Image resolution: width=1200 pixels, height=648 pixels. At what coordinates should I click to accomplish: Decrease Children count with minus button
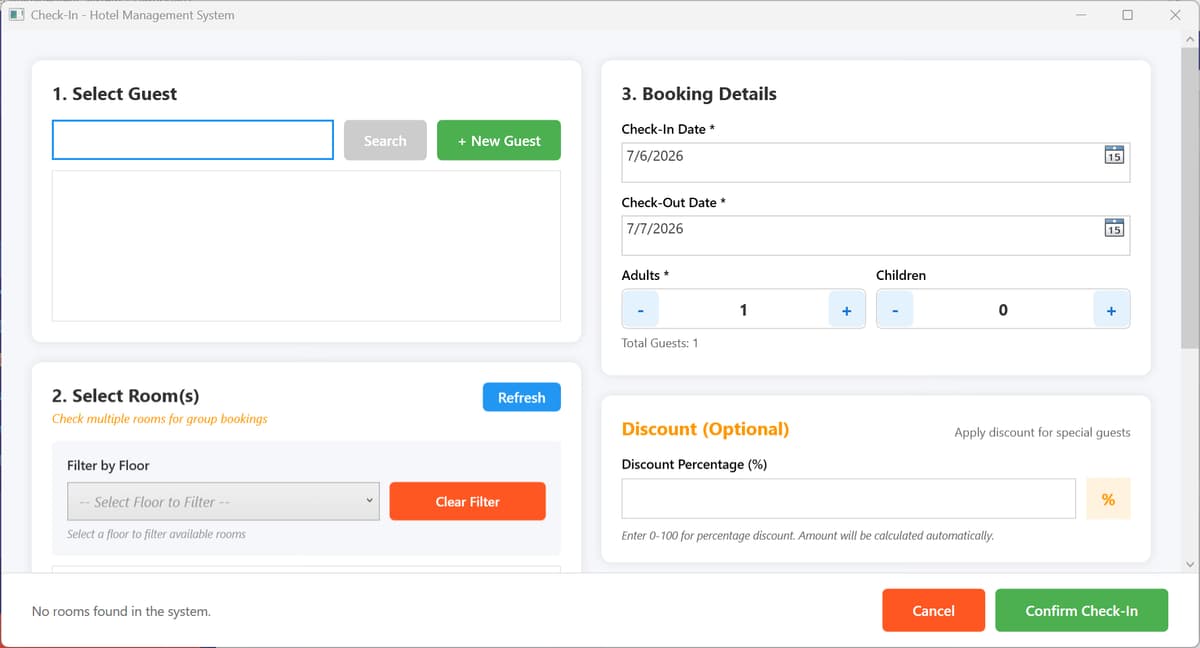pyautogui.click(x=895, y=310)
